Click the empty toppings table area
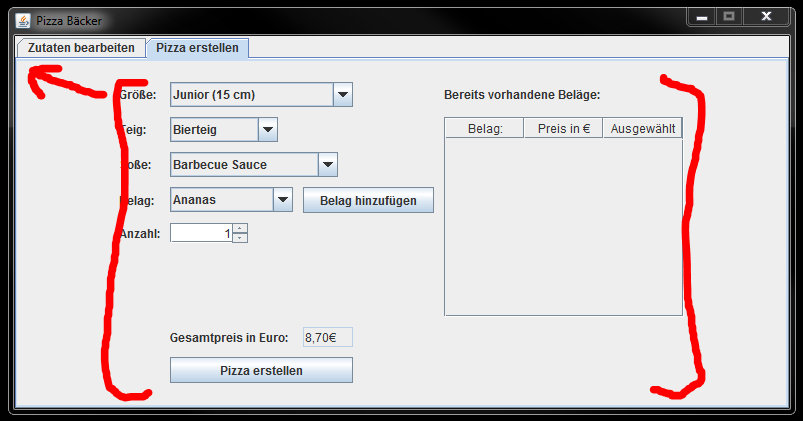Image resolution: width=803 pixels, height=421 pixels. (563, 226)
